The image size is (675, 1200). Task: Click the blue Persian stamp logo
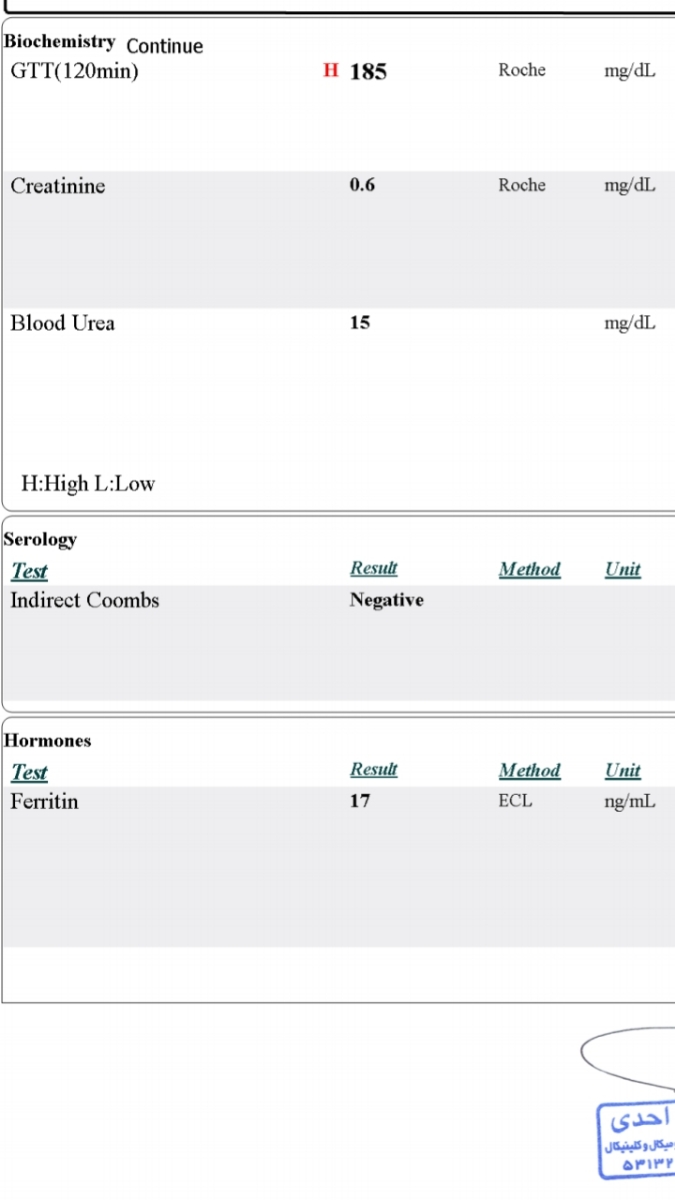click(637, 1141)
